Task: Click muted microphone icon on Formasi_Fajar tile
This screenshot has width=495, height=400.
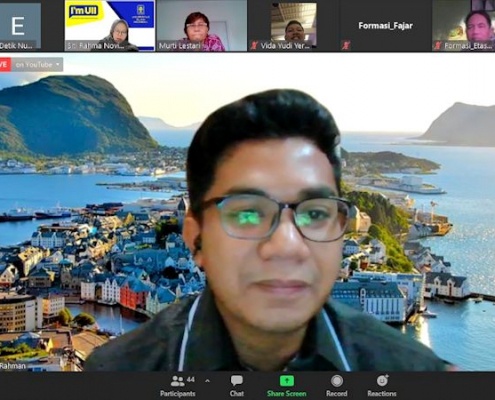Action: point(346,46)
